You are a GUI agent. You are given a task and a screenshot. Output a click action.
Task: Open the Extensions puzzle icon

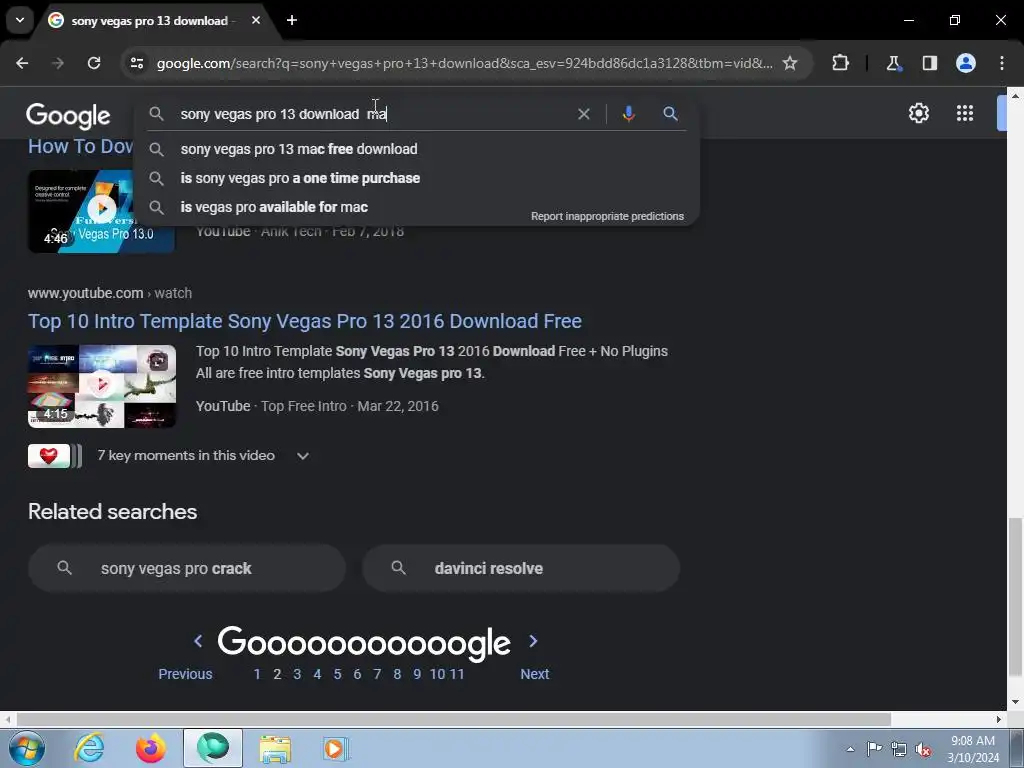[840, 63]
